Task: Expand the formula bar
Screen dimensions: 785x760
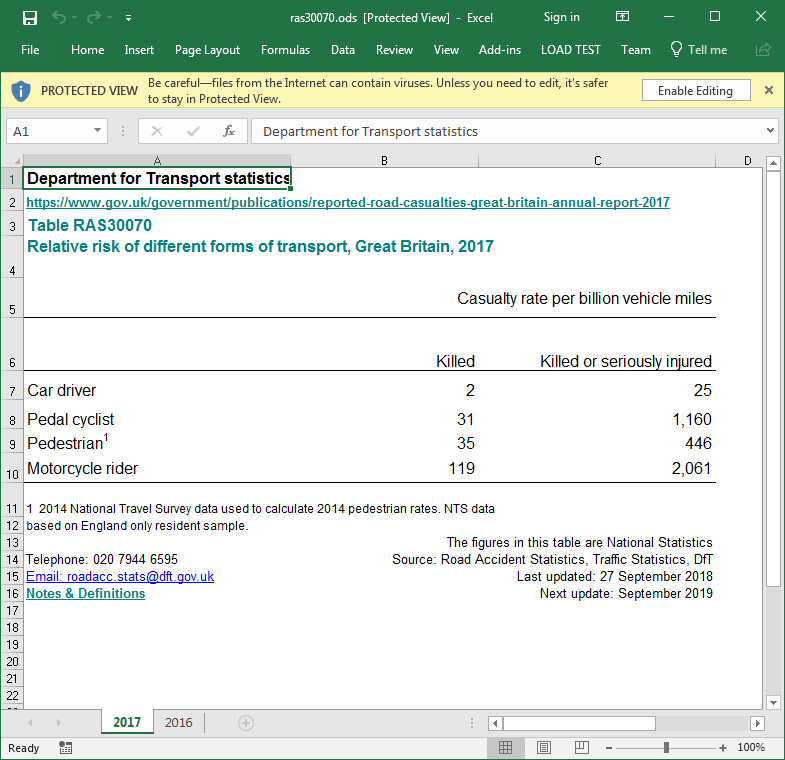Action: click(x=770, y=131)
